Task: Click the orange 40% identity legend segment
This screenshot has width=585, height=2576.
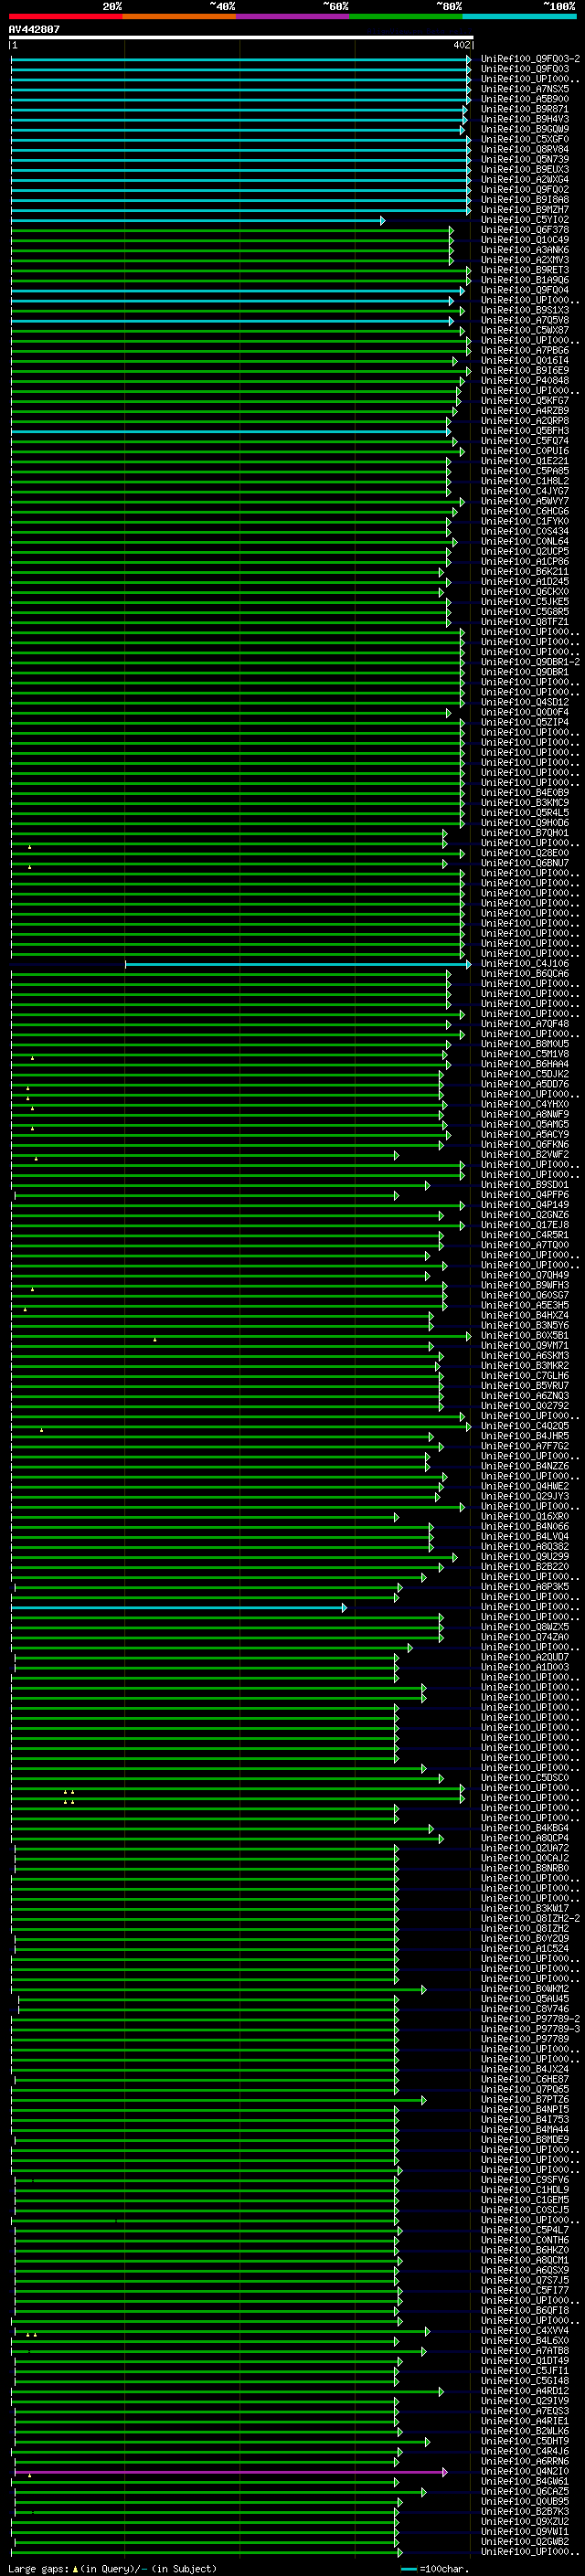Action: [x=179, y=16]
